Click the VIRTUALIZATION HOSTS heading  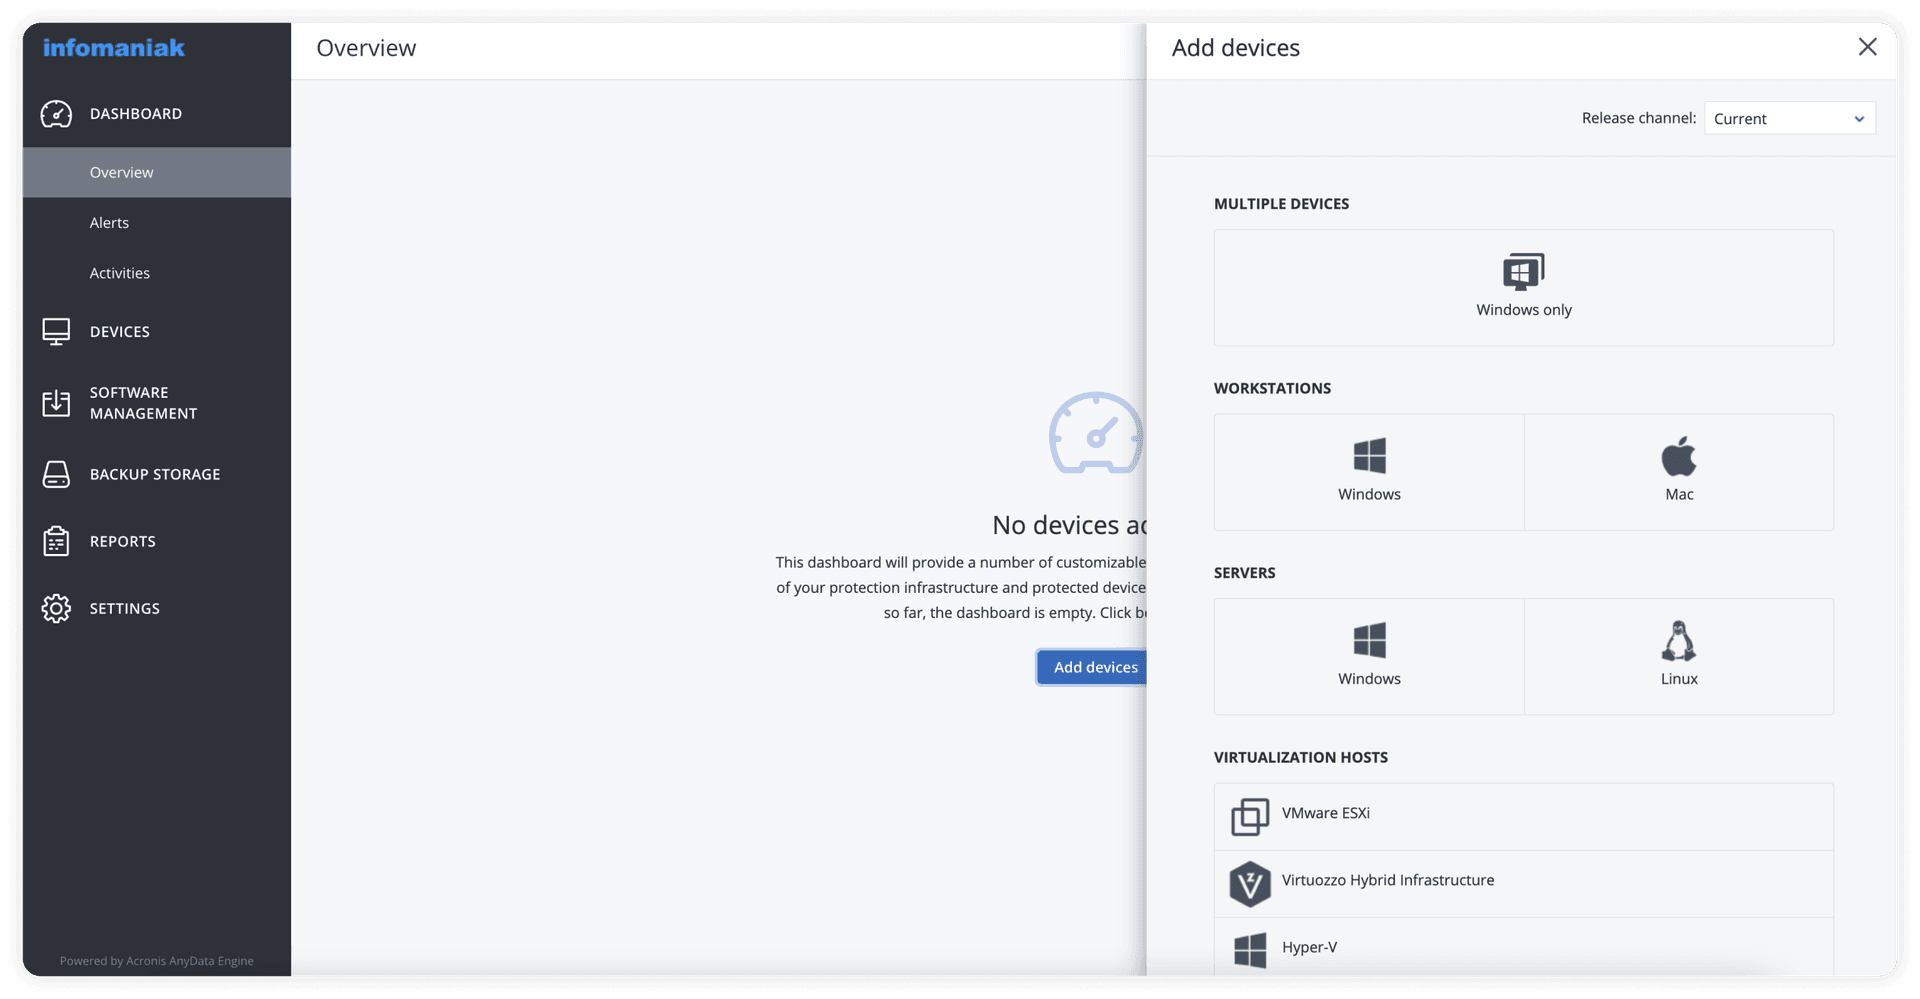coord(1300,757)
